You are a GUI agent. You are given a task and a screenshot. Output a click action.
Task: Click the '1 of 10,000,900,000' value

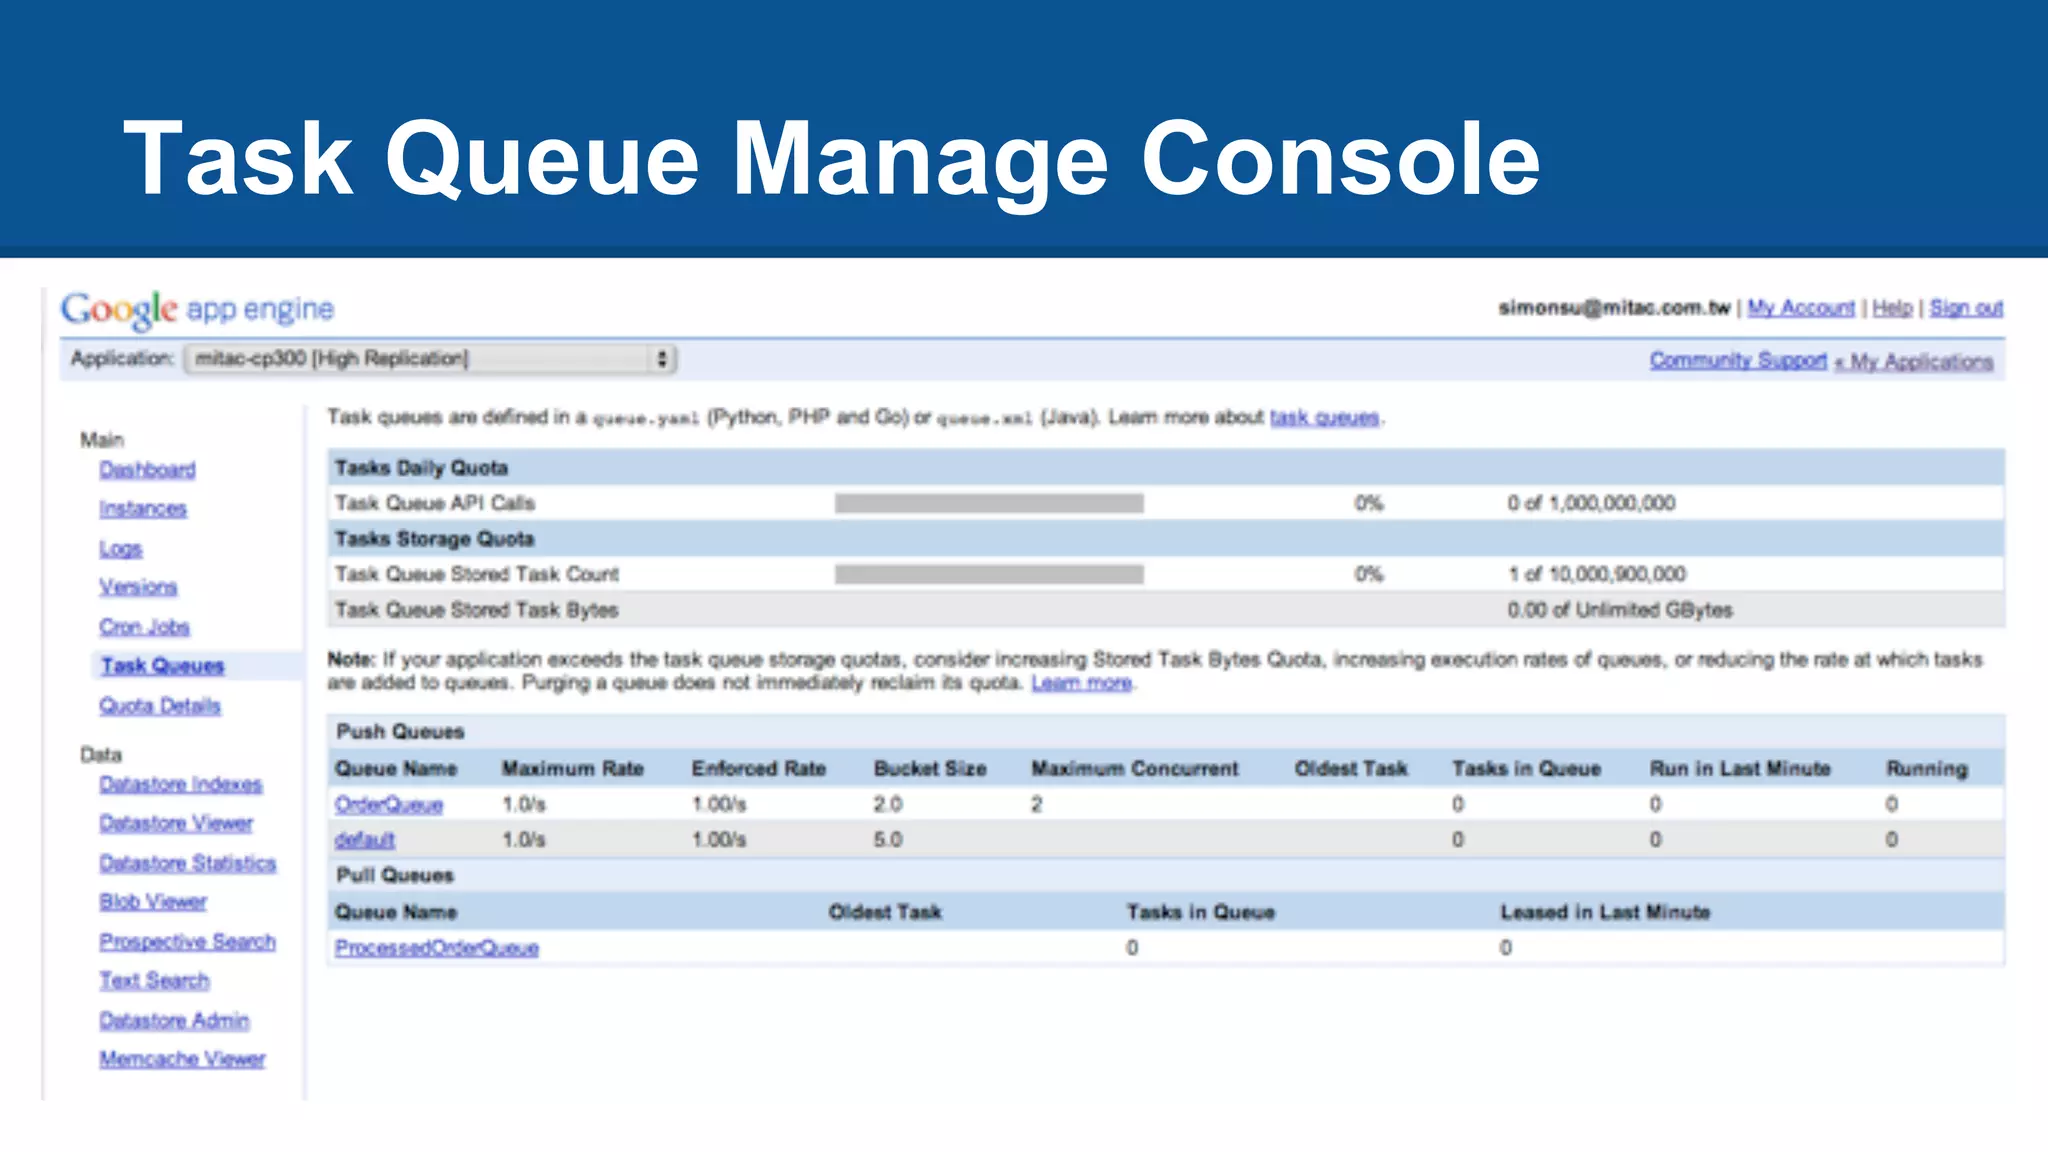(1596, 574)
